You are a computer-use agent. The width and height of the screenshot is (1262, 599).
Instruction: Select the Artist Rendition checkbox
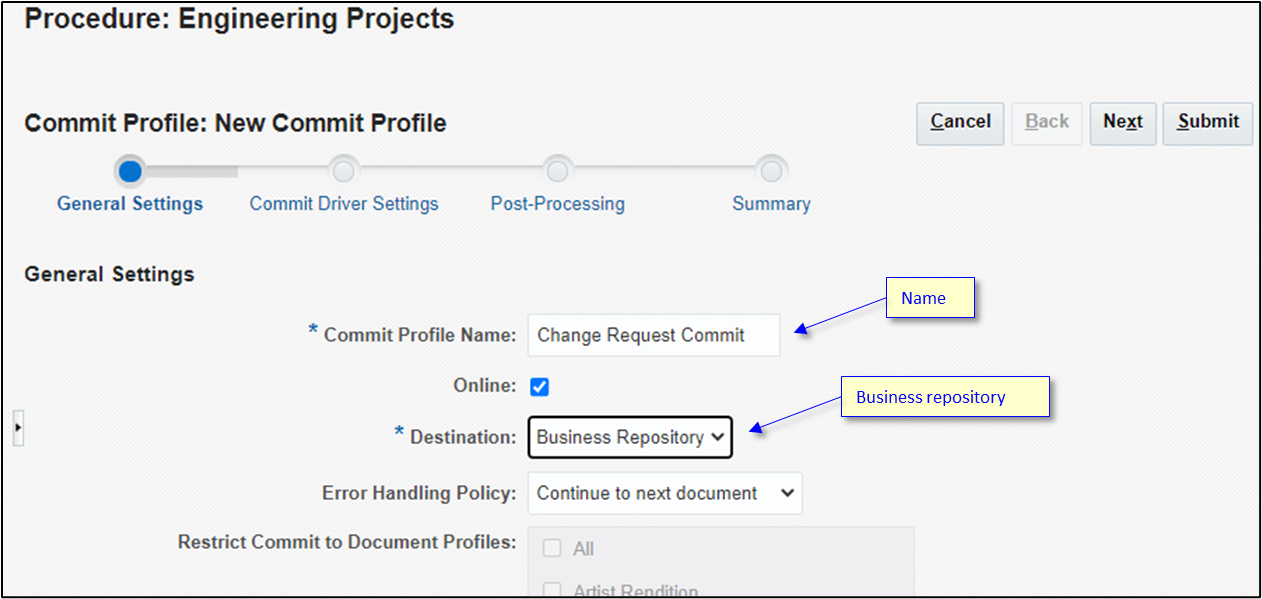[x=552, y=590]
